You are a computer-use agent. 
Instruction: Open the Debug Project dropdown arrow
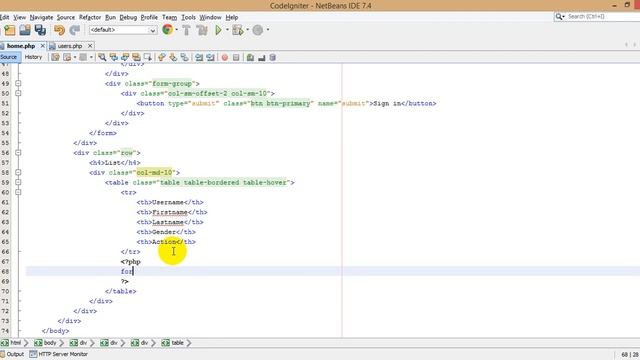[x=247, y=30]
